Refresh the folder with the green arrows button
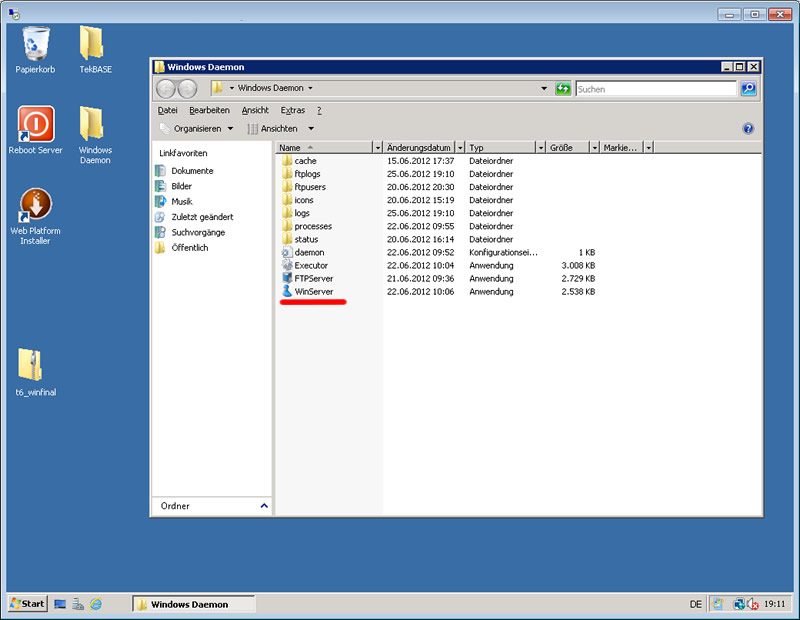The image size is (800, 620). [563, 89]
